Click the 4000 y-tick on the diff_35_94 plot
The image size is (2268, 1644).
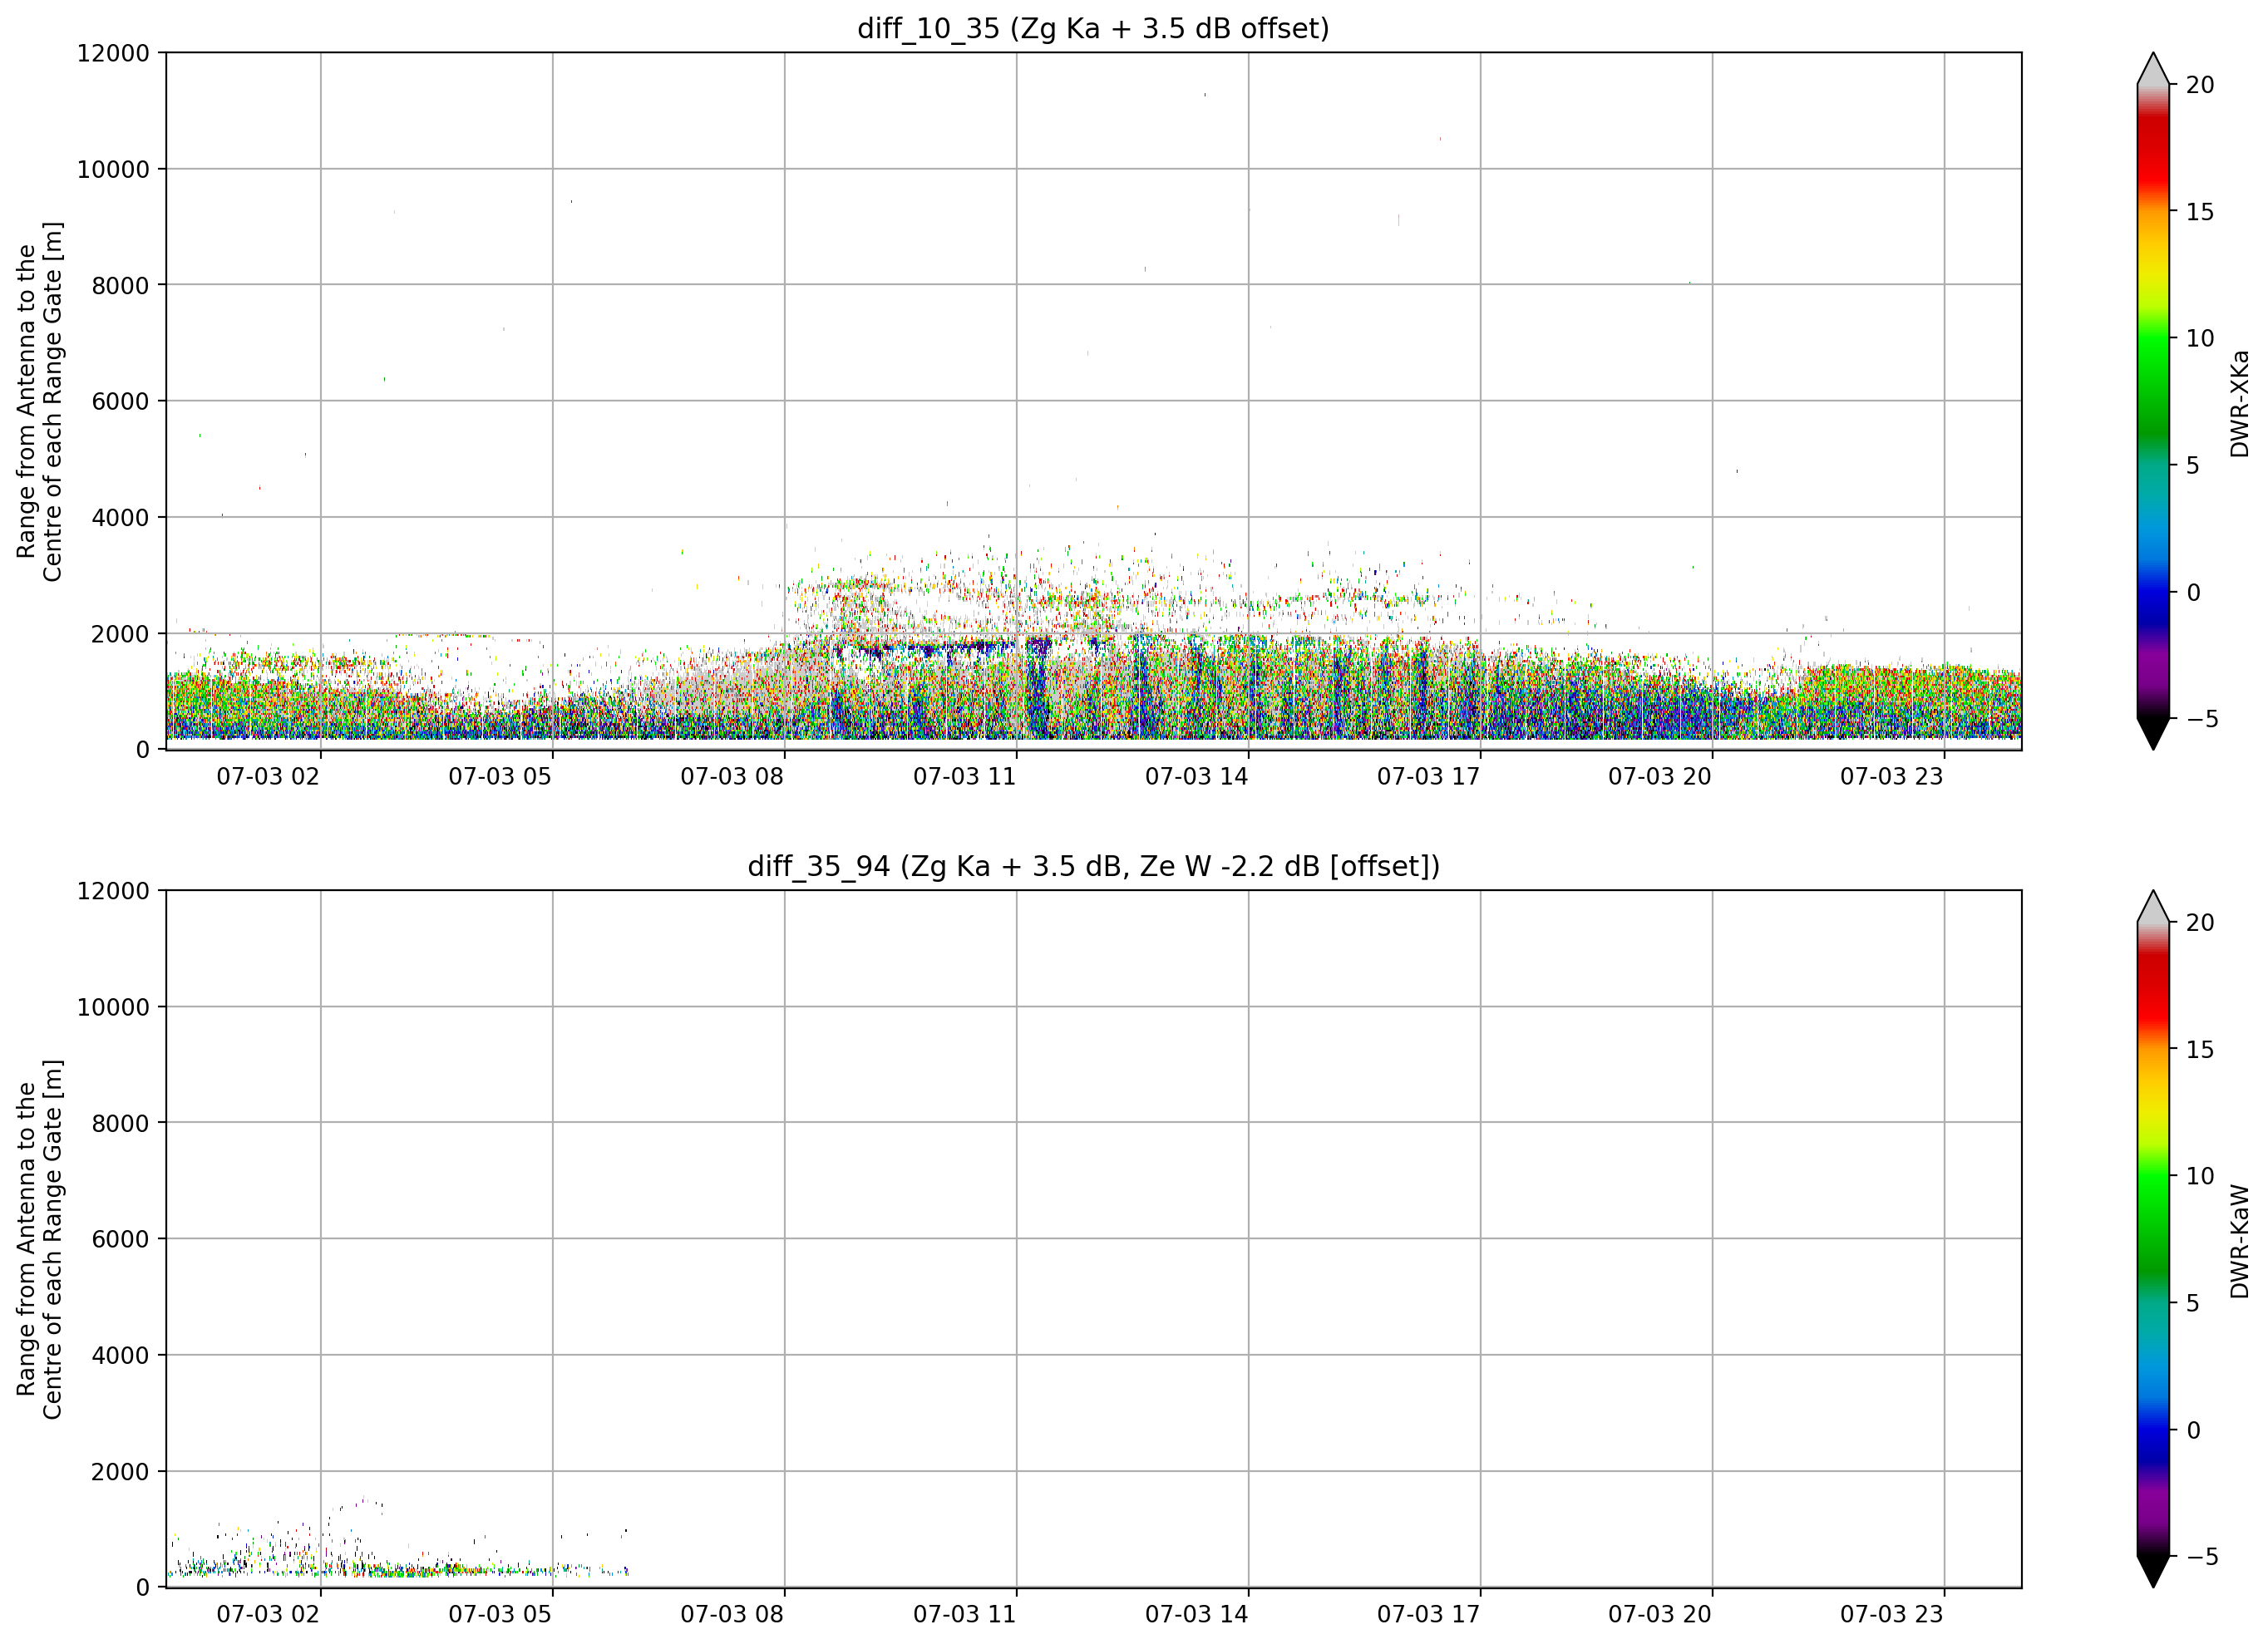(x=120, y=1356)
